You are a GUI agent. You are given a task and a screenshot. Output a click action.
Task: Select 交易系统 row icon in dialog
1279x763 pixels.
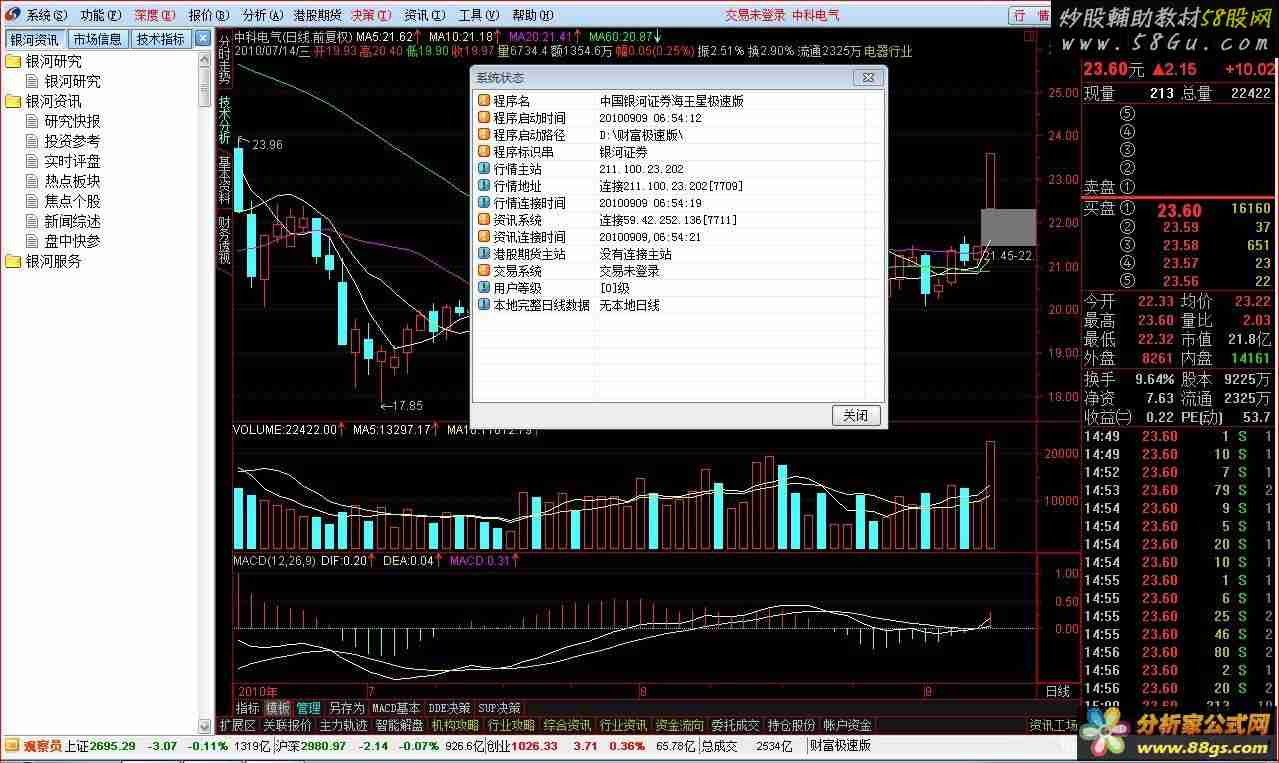(x=484, y=271)
